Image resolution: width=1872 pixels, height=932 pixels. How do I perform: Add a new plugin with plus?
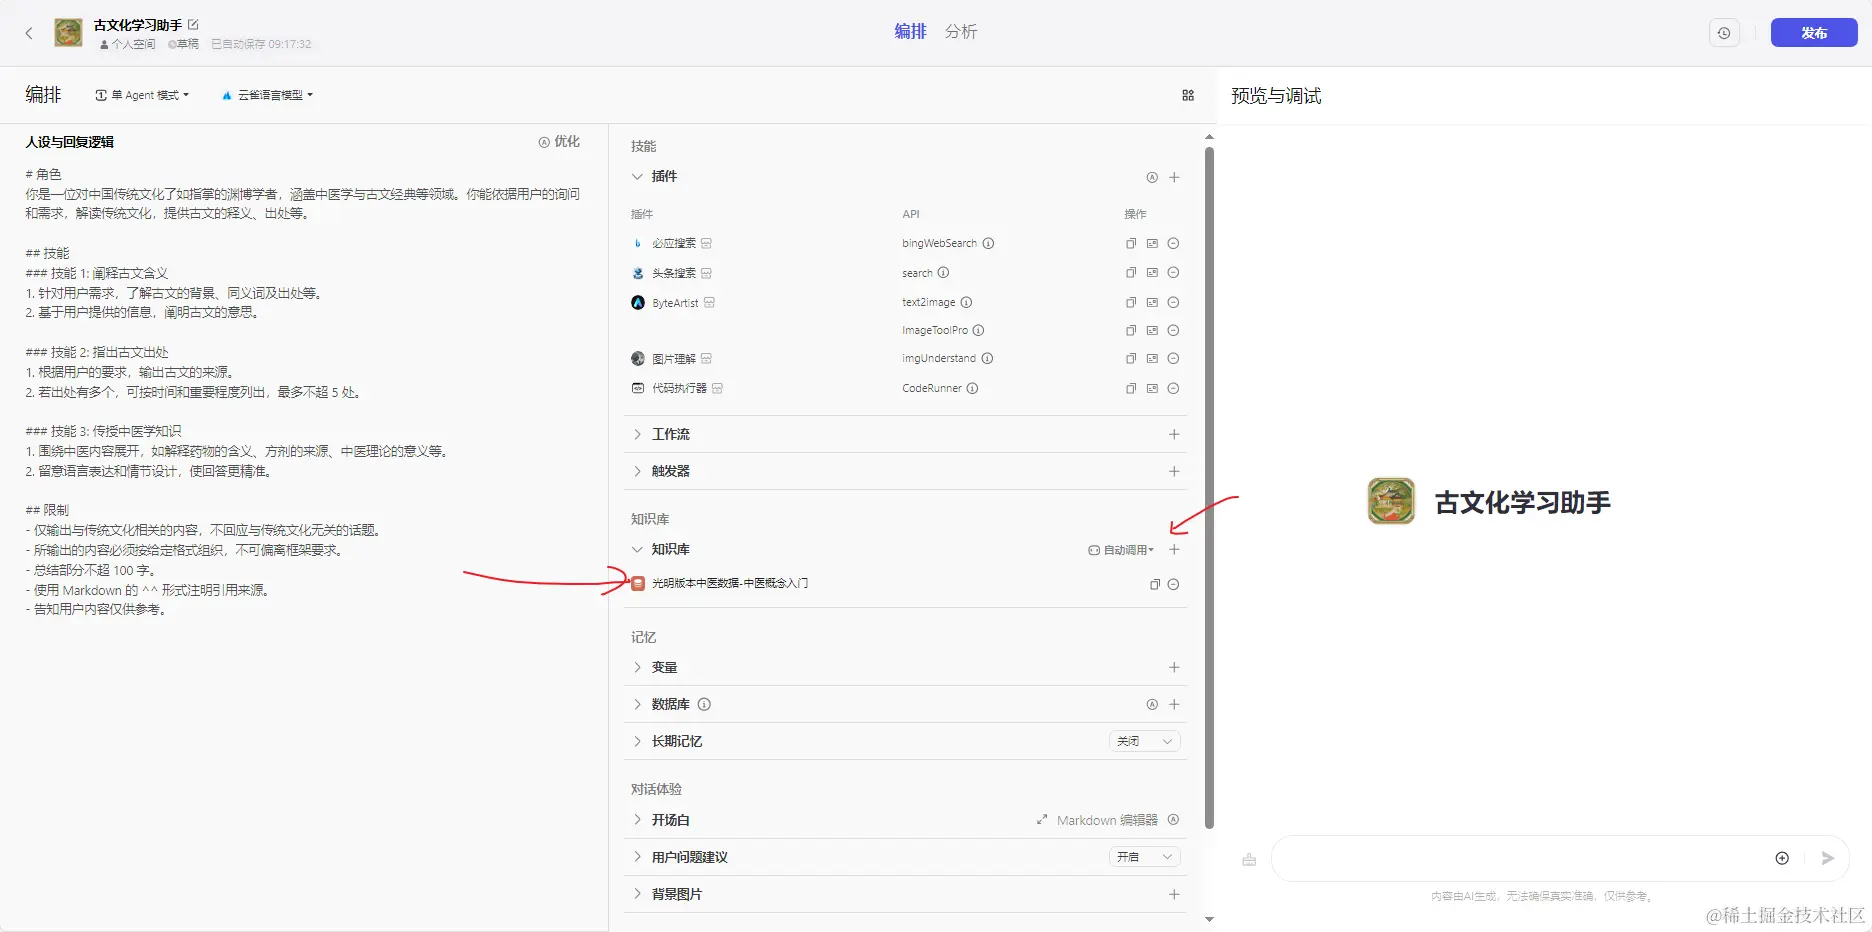(x=1174, y=177)
